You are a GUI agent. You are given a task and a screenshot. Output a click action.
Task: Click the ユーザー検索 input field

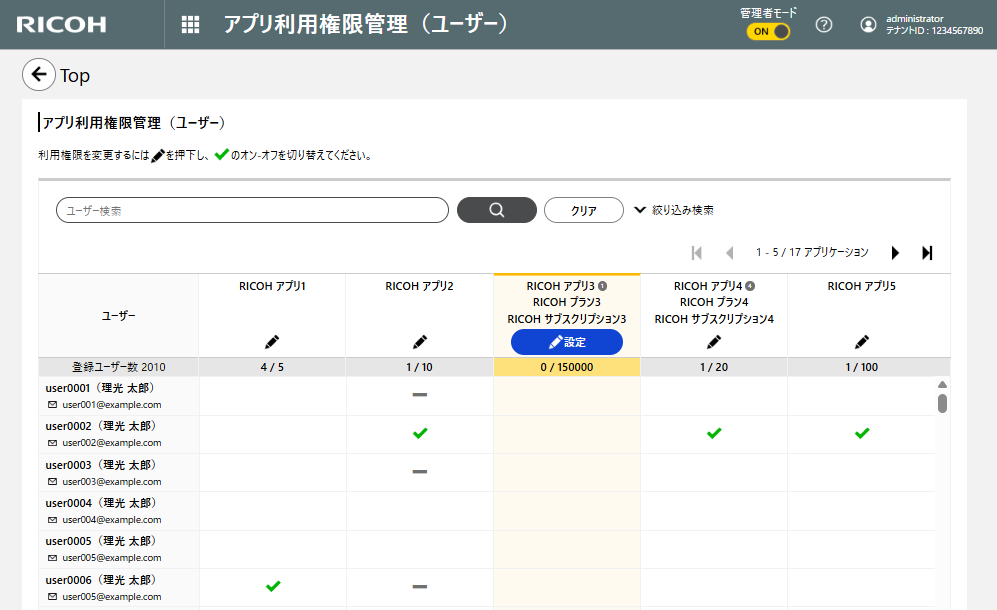click(x=252, y=210)
